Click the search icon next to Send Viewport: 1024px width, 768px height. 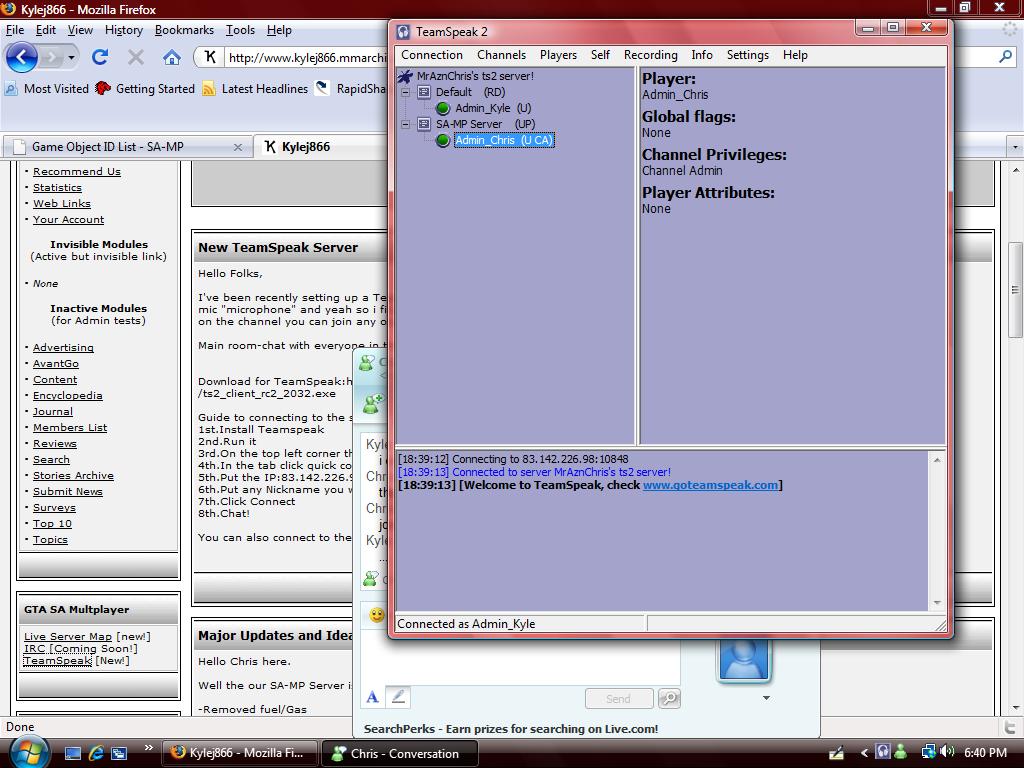pyautogui.click(x=669, y=699)
